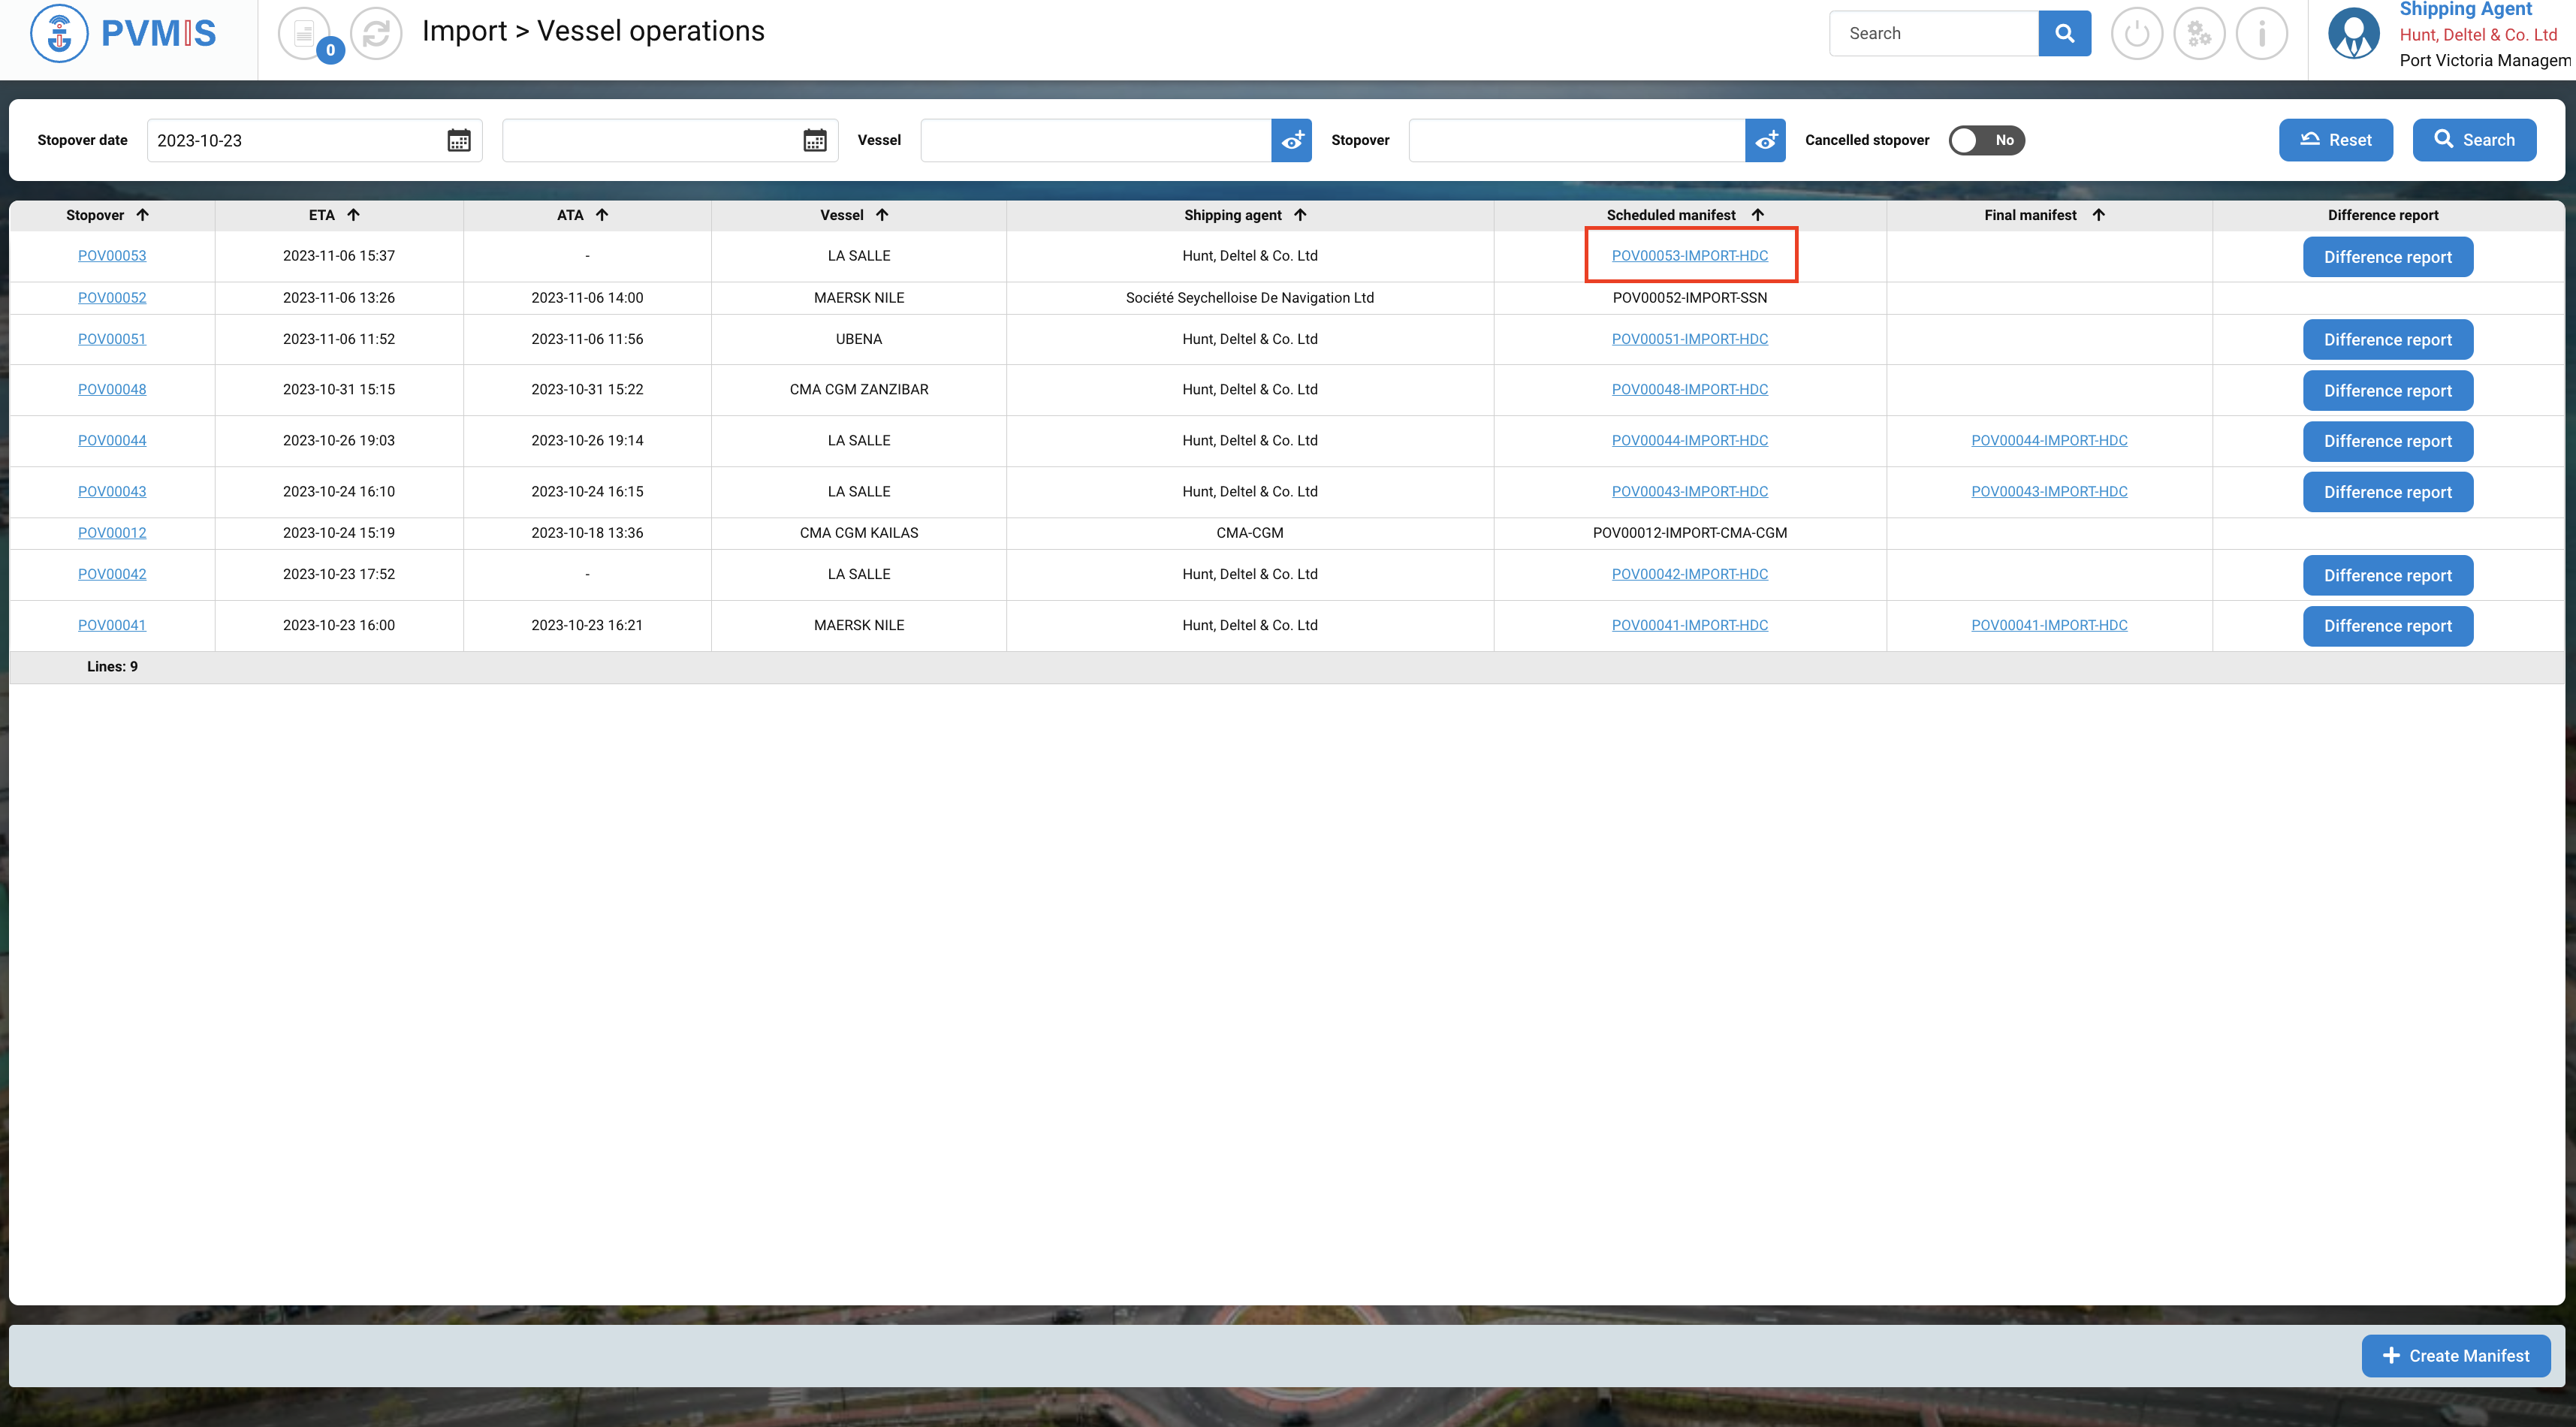Viewport: 2576px width, 1427px height.
Task: Click the magnifier search button in header
Action: (2064, 33)
